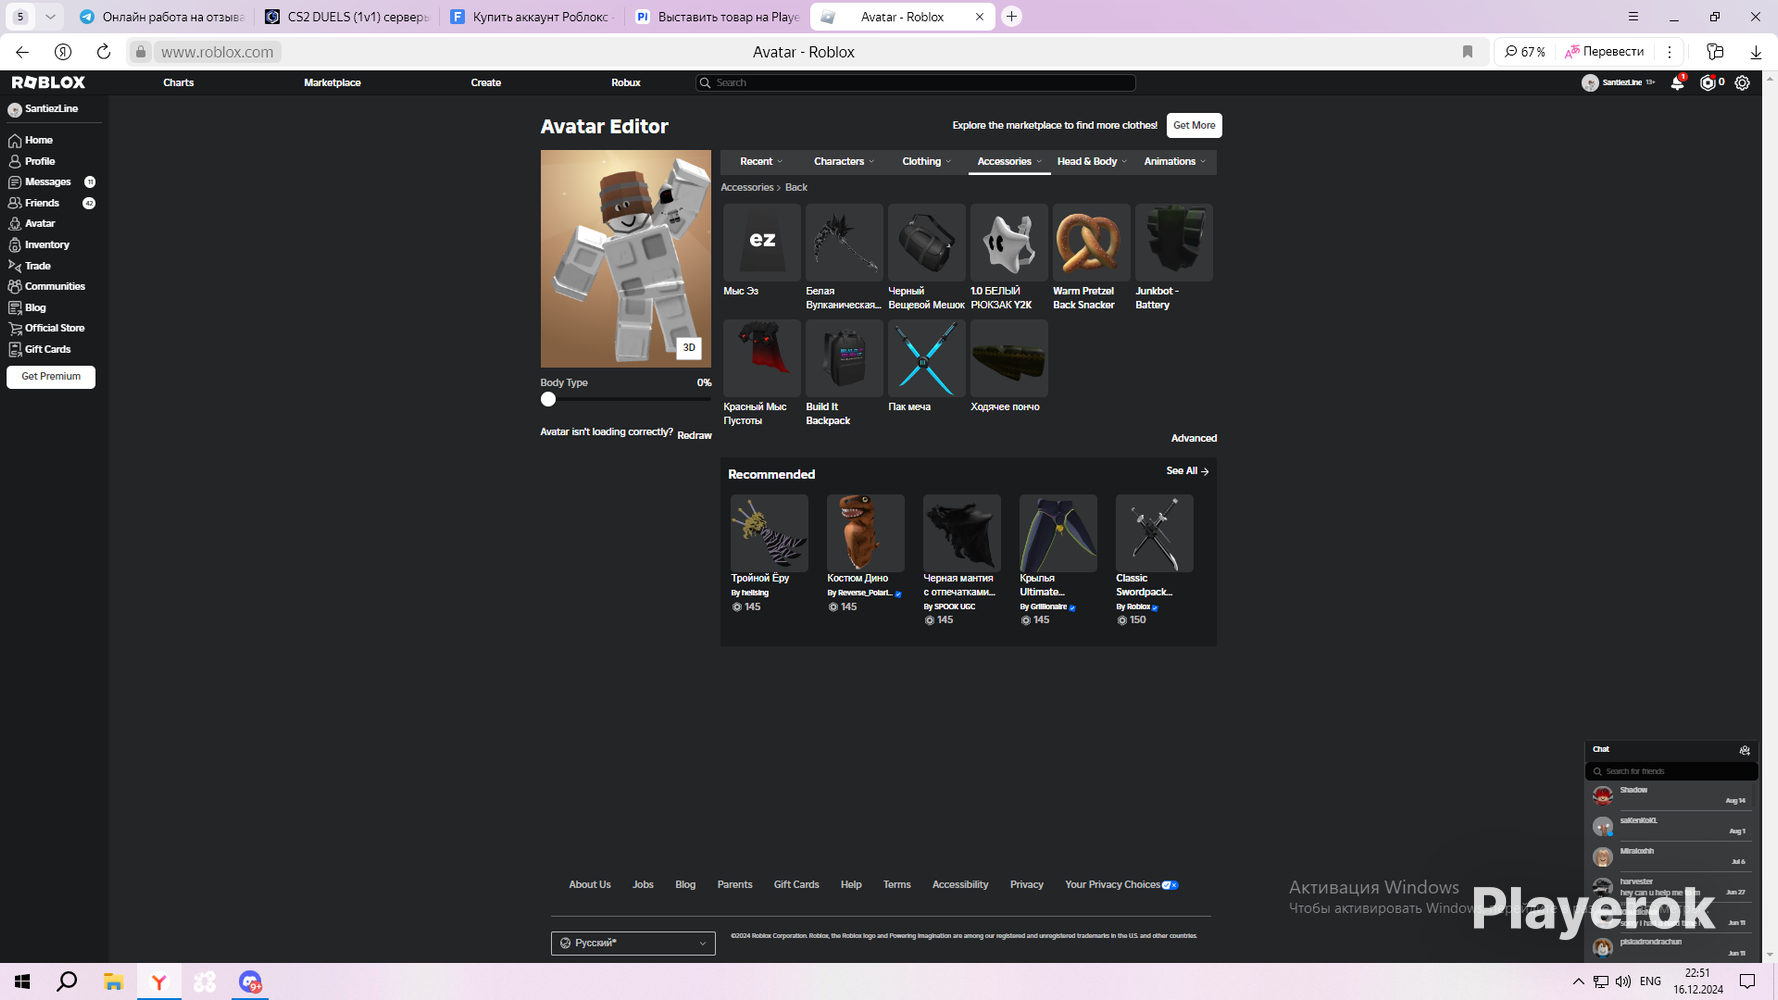1778x1000 pixels.
Task: Open the volume control in tray
Action: point(1623,982)
